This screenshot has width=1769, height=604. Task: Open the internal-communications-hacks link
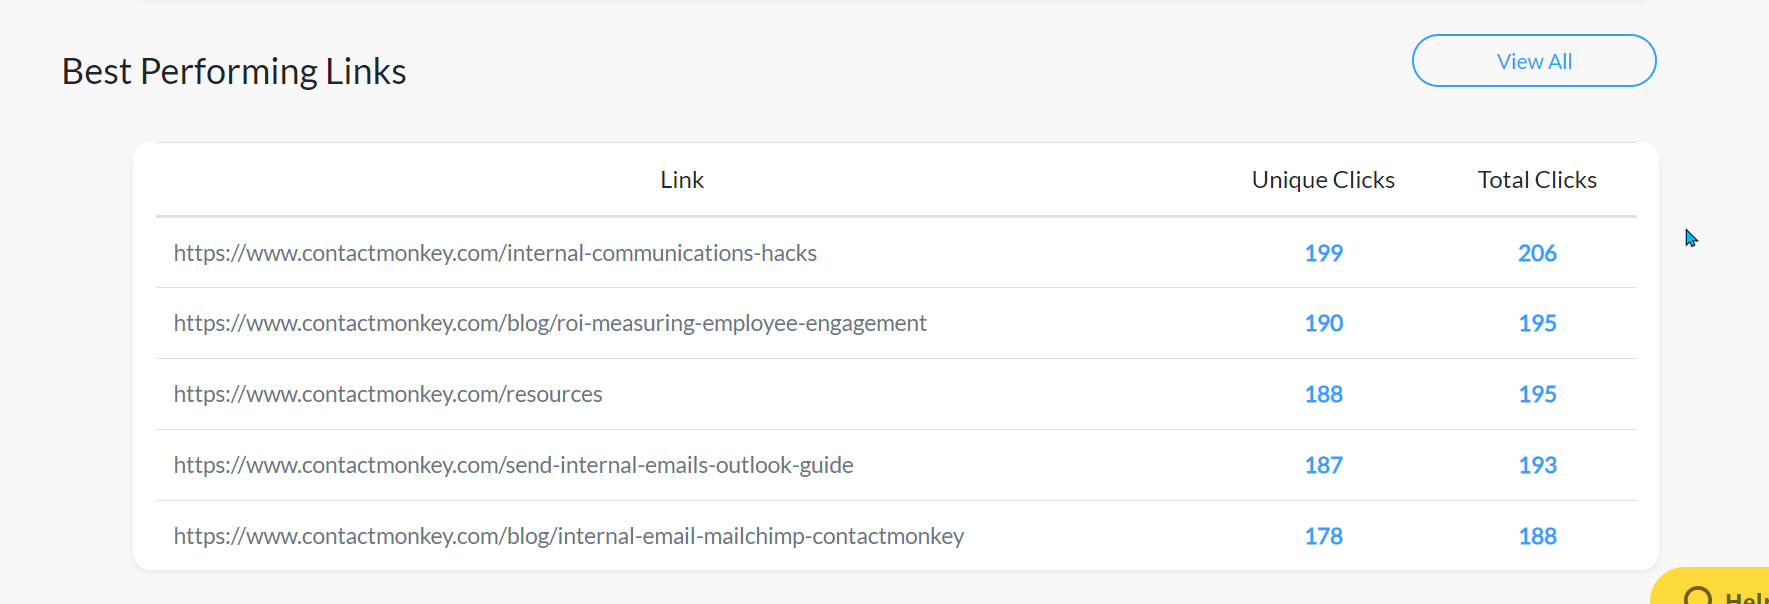tap(494, 253)
